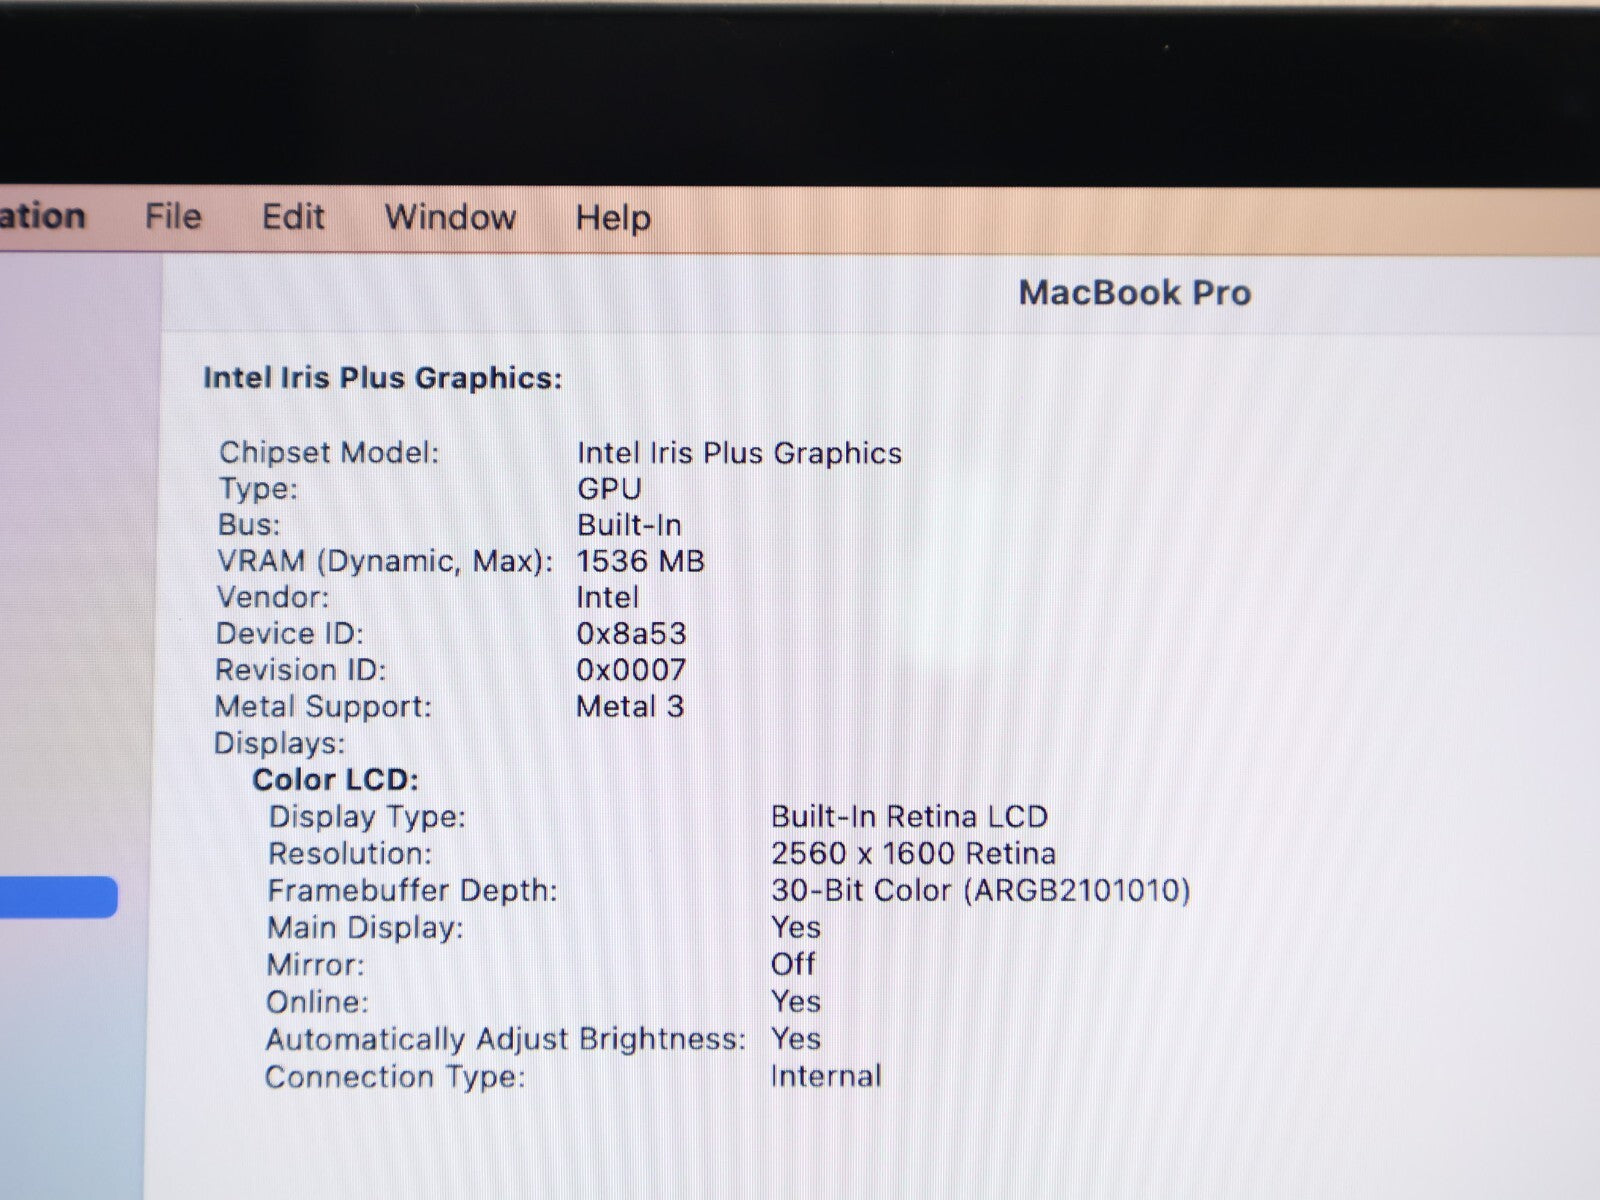Select the chipset value Intel Iris Plus Graphics
Viewport: 1600px width, 1200px height.
(x=739, y=454)
